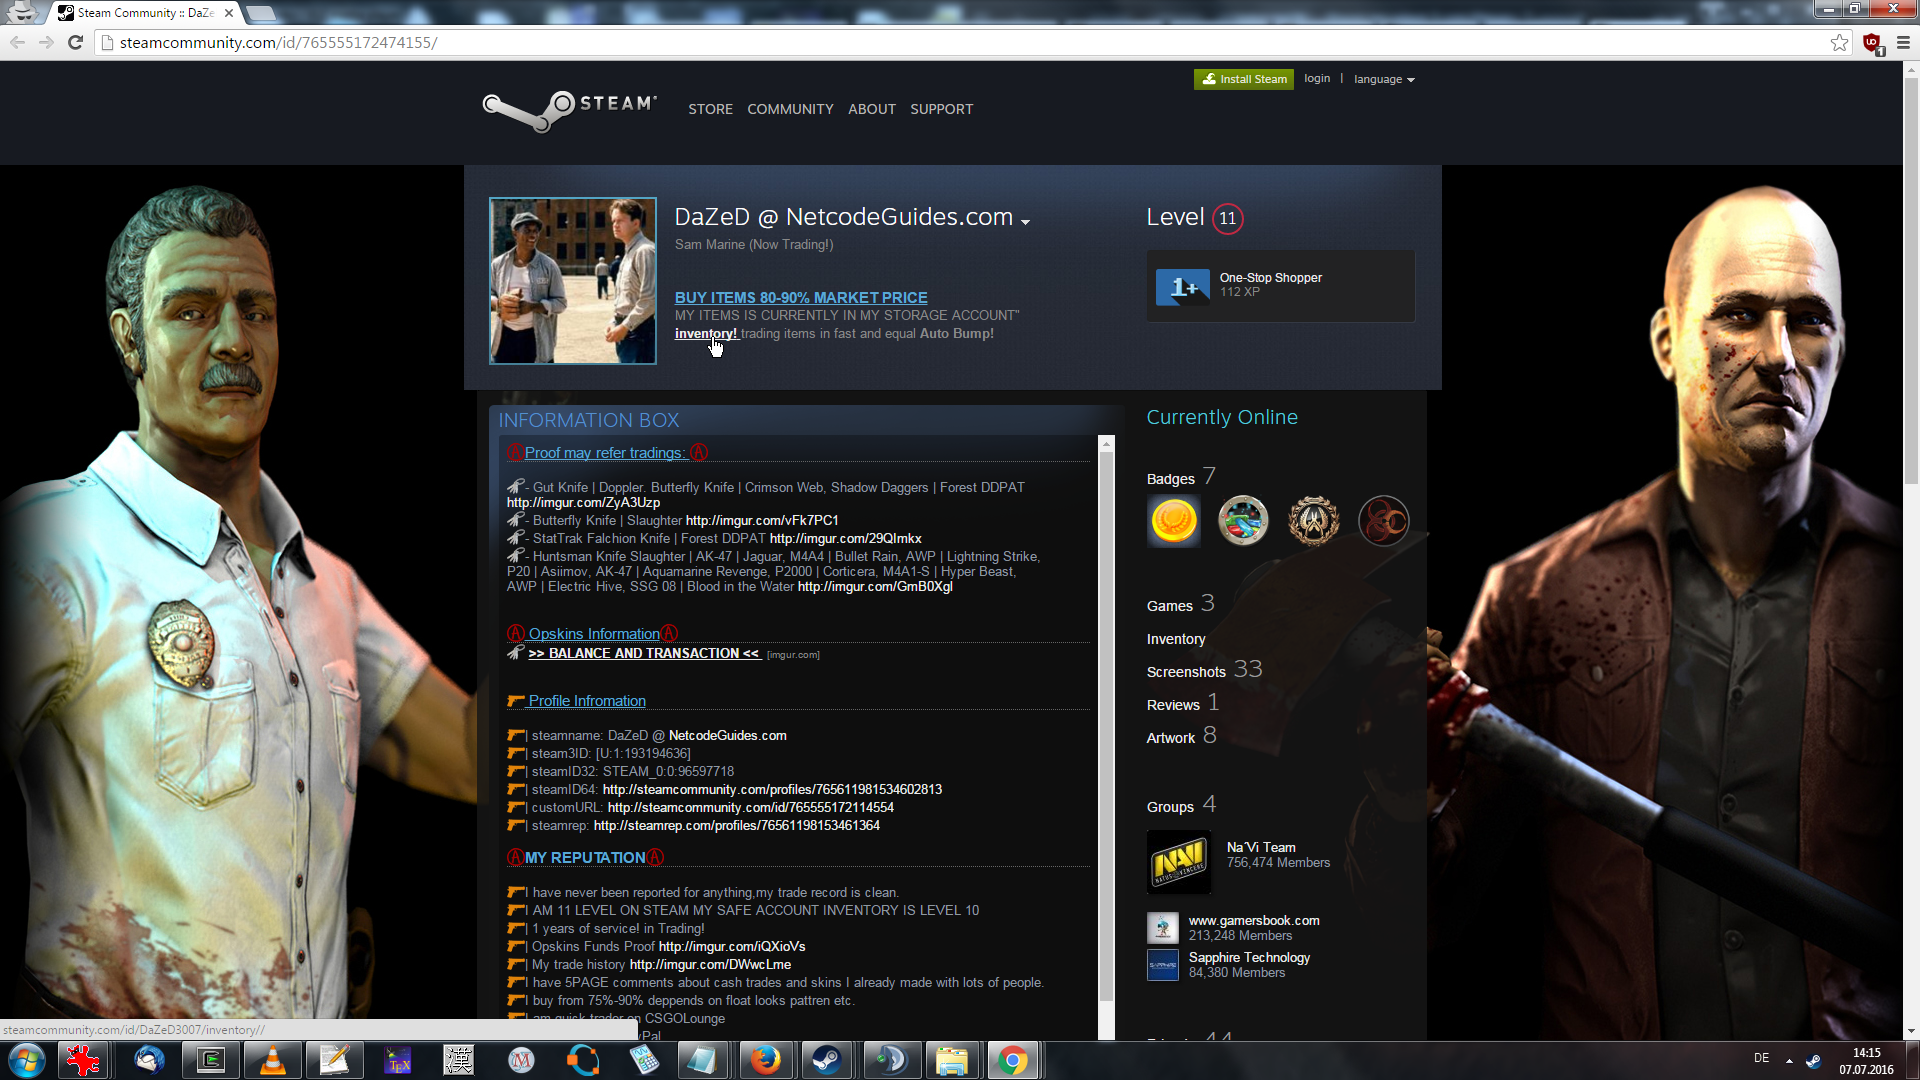
Task: Open the Na'Vi Team group avatar
Action: click(x=1178, y=862)
